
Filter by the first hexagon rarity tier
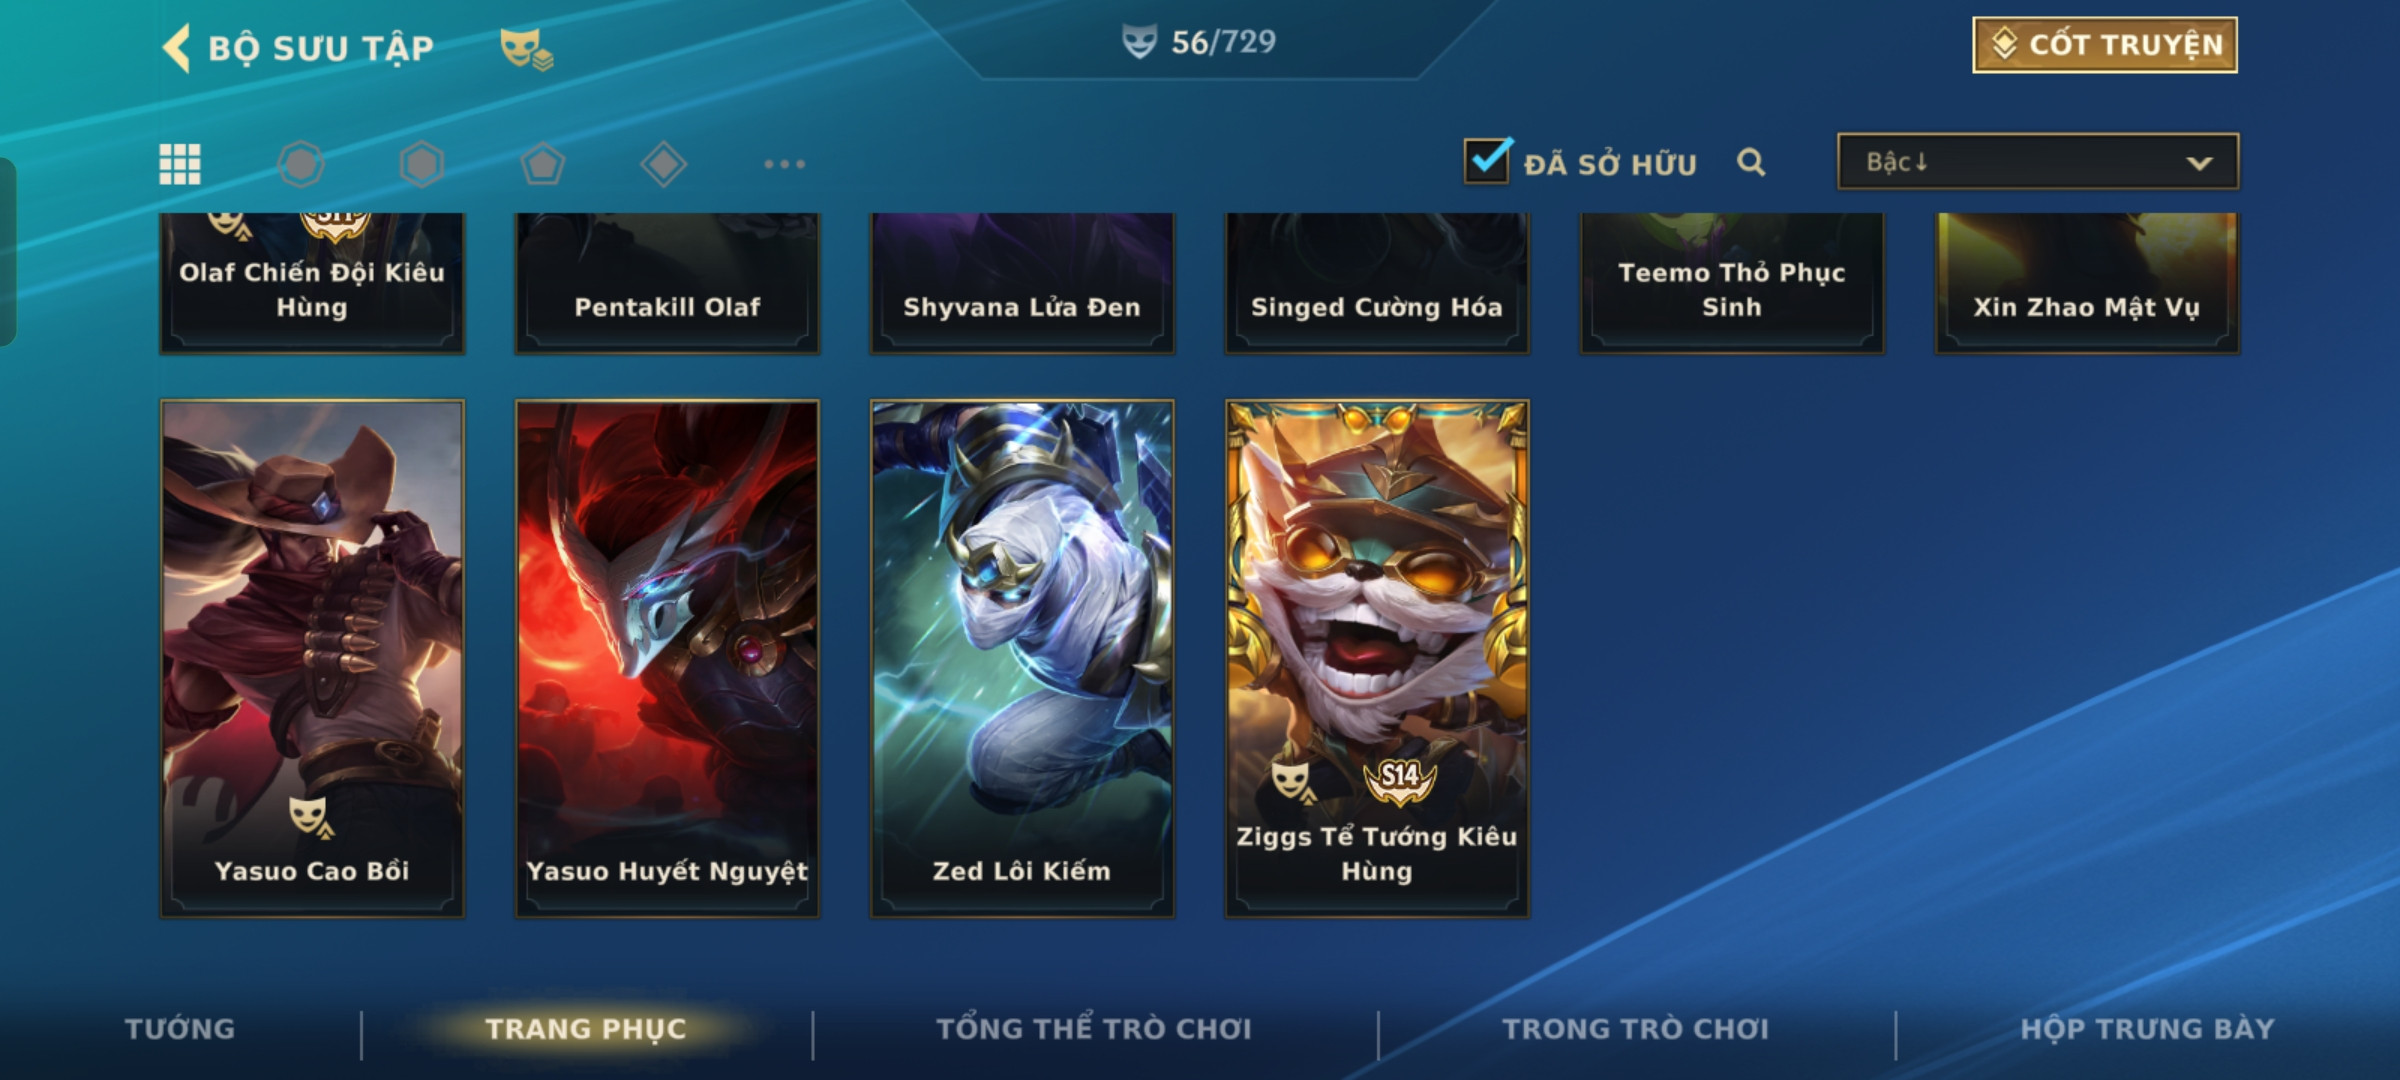(301, 164)
